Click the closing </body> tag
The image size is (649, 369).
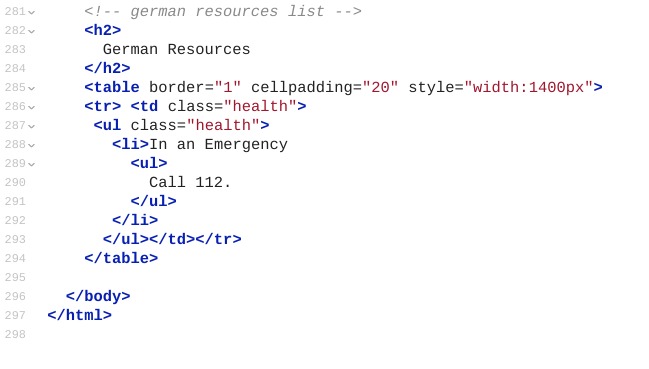pos(98,297)
